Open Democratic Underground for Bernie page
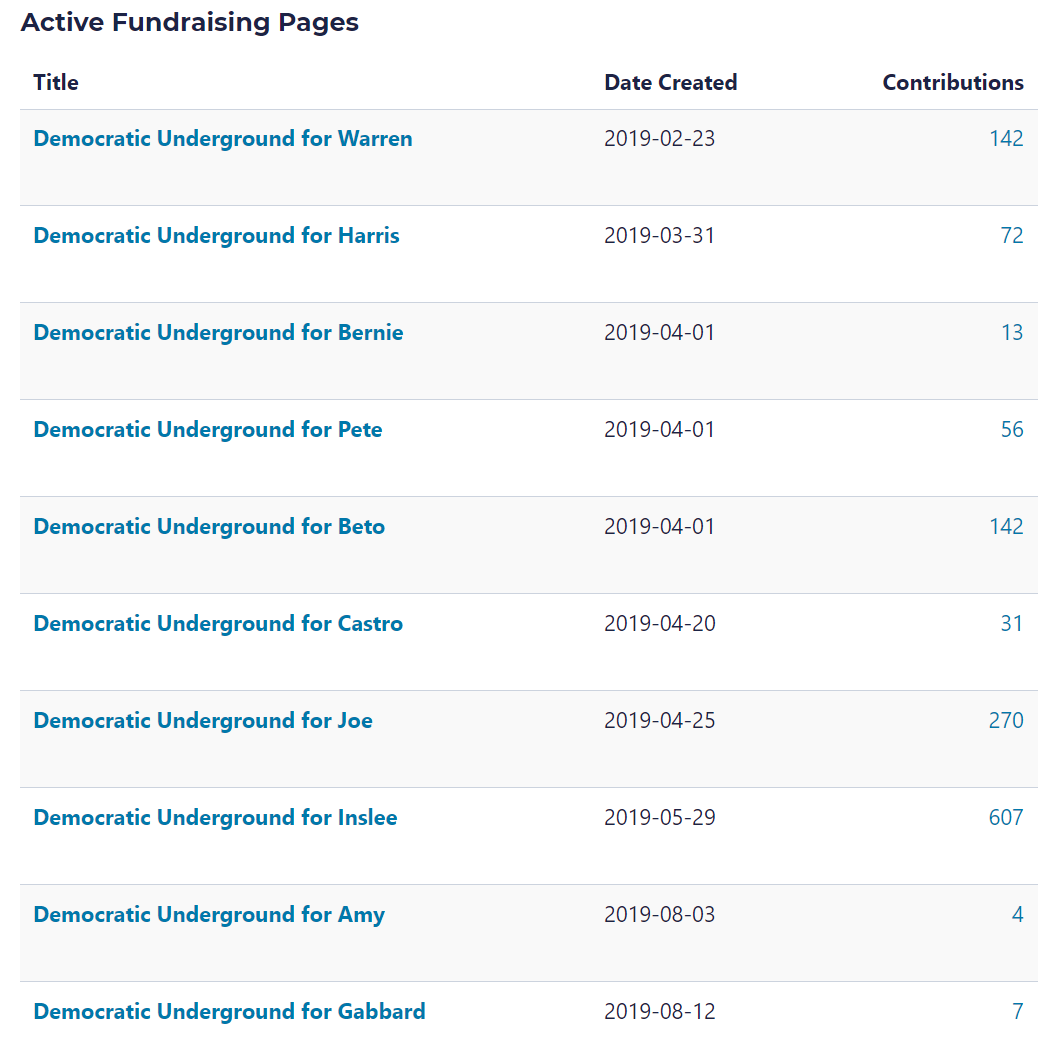Screen dimensions: 1038x1043 tap(218, 333)
